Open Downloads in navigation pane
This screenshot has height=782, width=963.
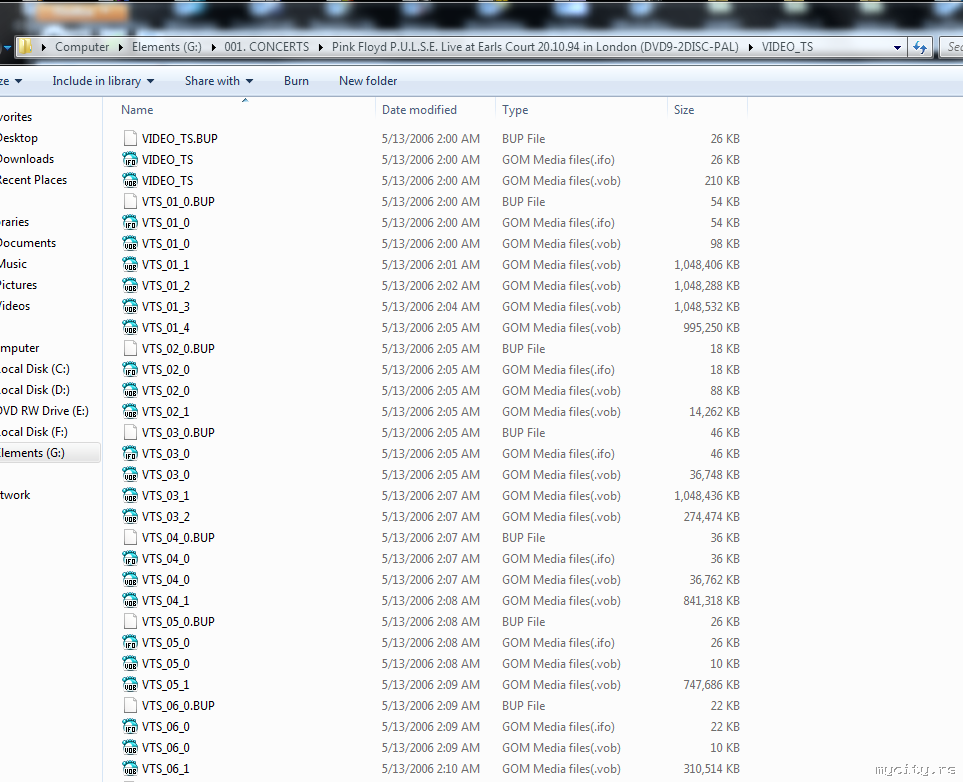tap(26, 159)
